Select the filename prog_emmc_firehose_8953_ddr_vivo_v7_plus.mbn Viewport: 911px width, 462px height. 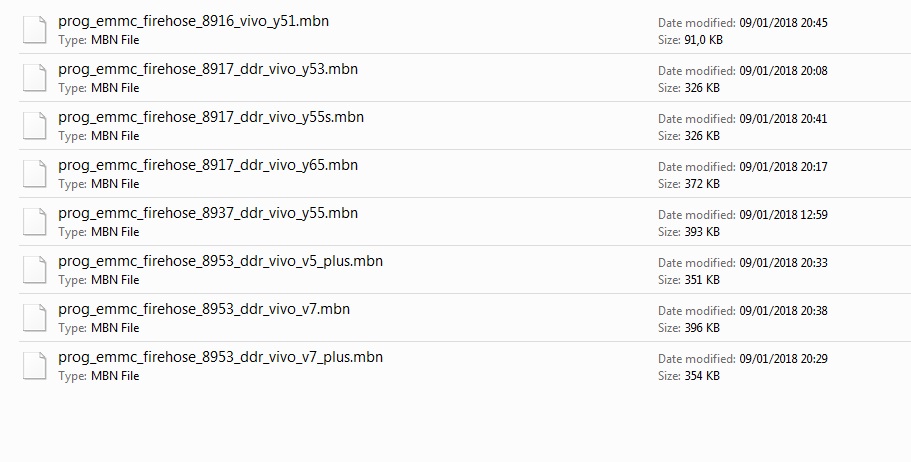tap(220, 357)
